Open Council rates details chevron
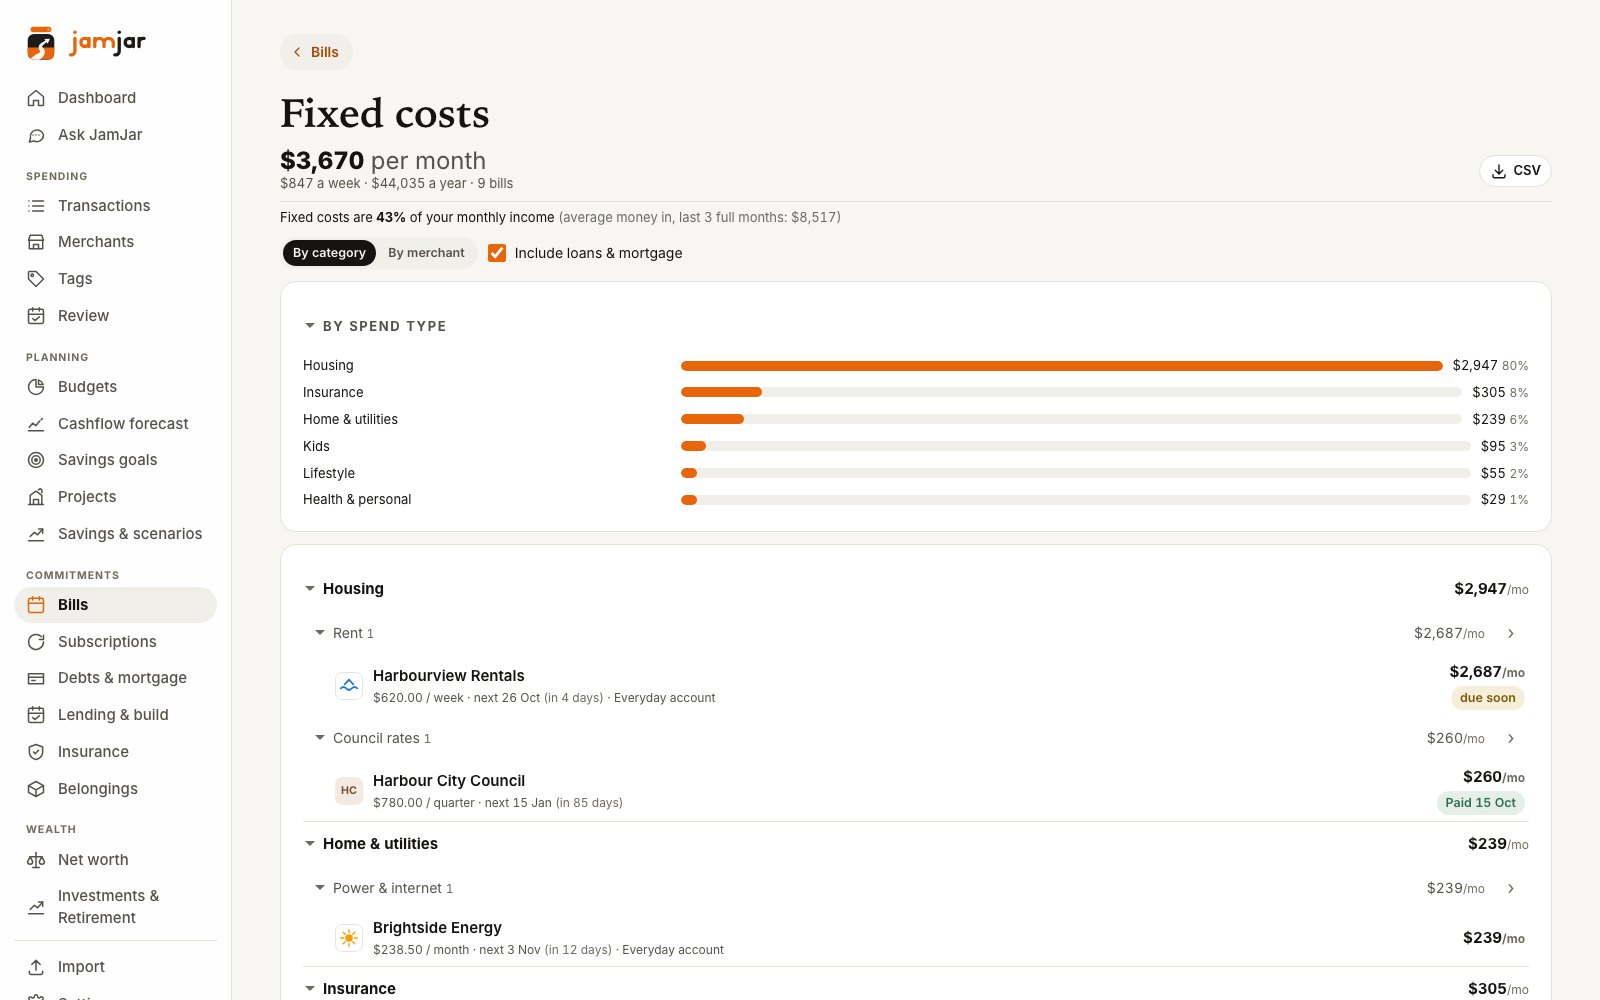This screenshot has height=1000, width=1600. coord(1511,738)
